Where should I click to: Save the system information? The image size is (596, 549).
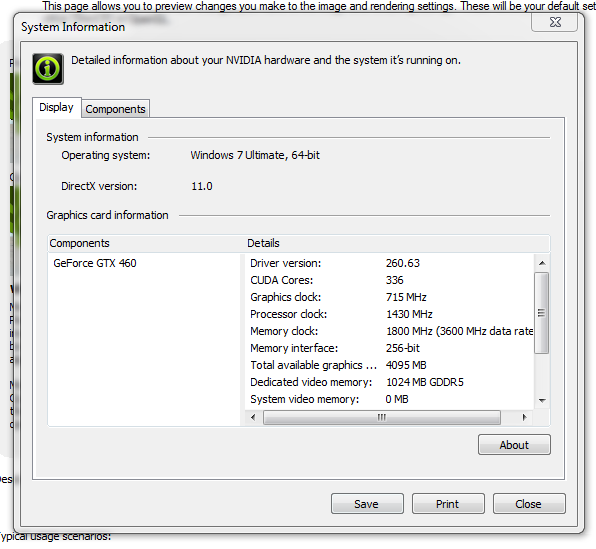(367, 504)
